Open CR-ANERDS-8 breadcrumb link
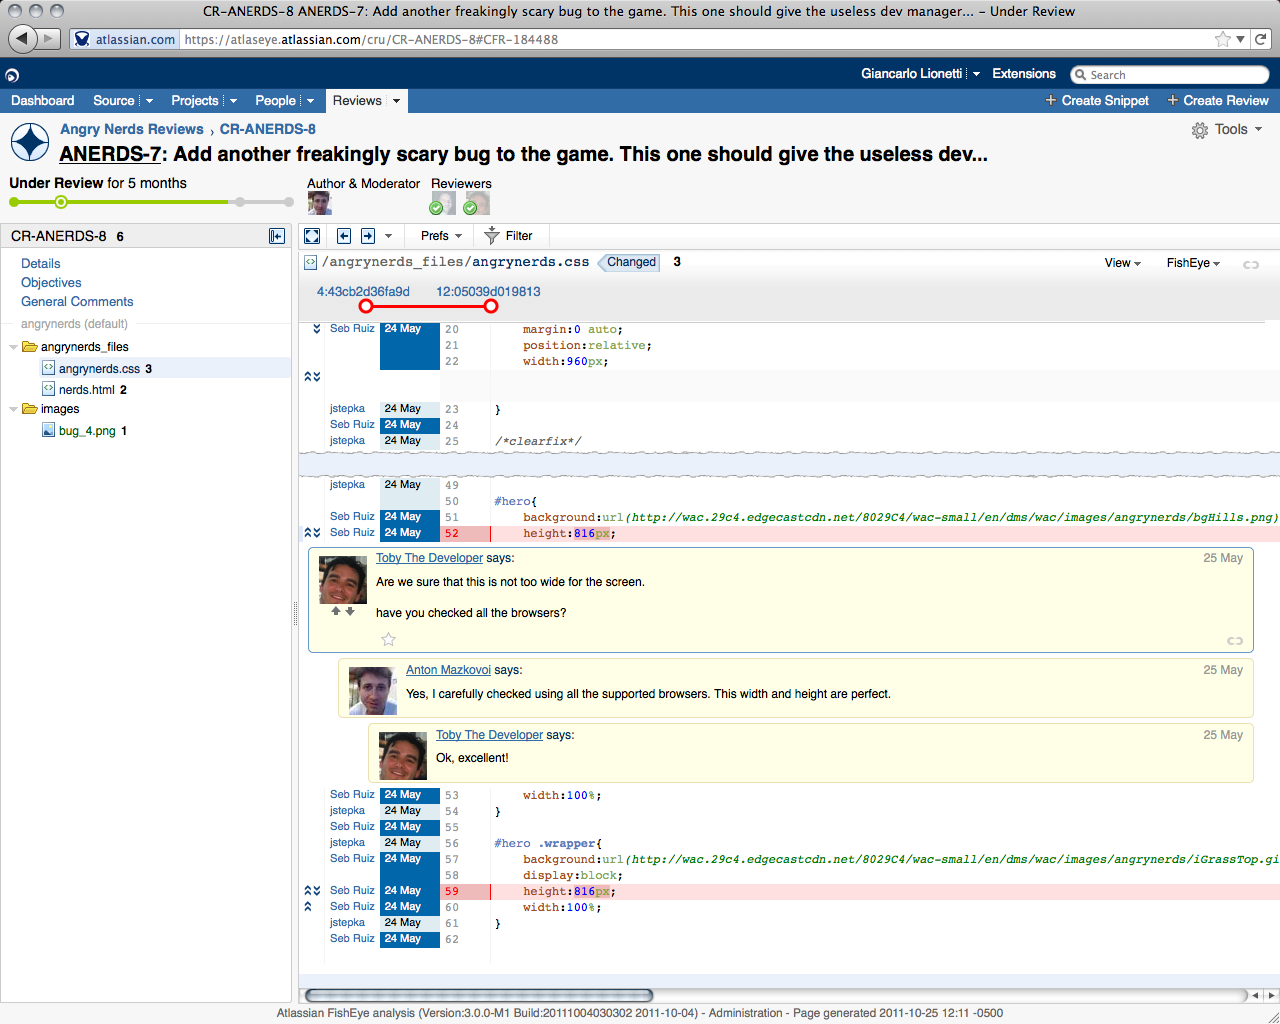 [268, 129]
